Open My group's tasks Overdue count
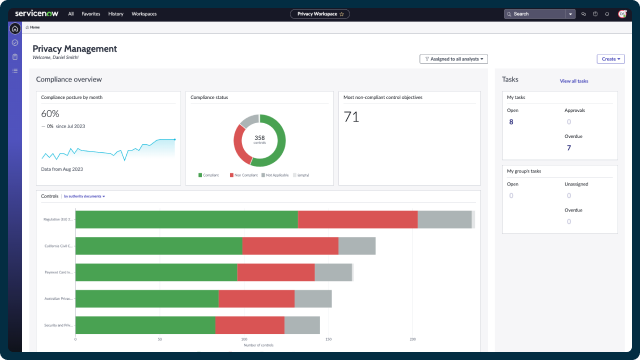This screenshot has height=360, width=640. pos(569,222)
